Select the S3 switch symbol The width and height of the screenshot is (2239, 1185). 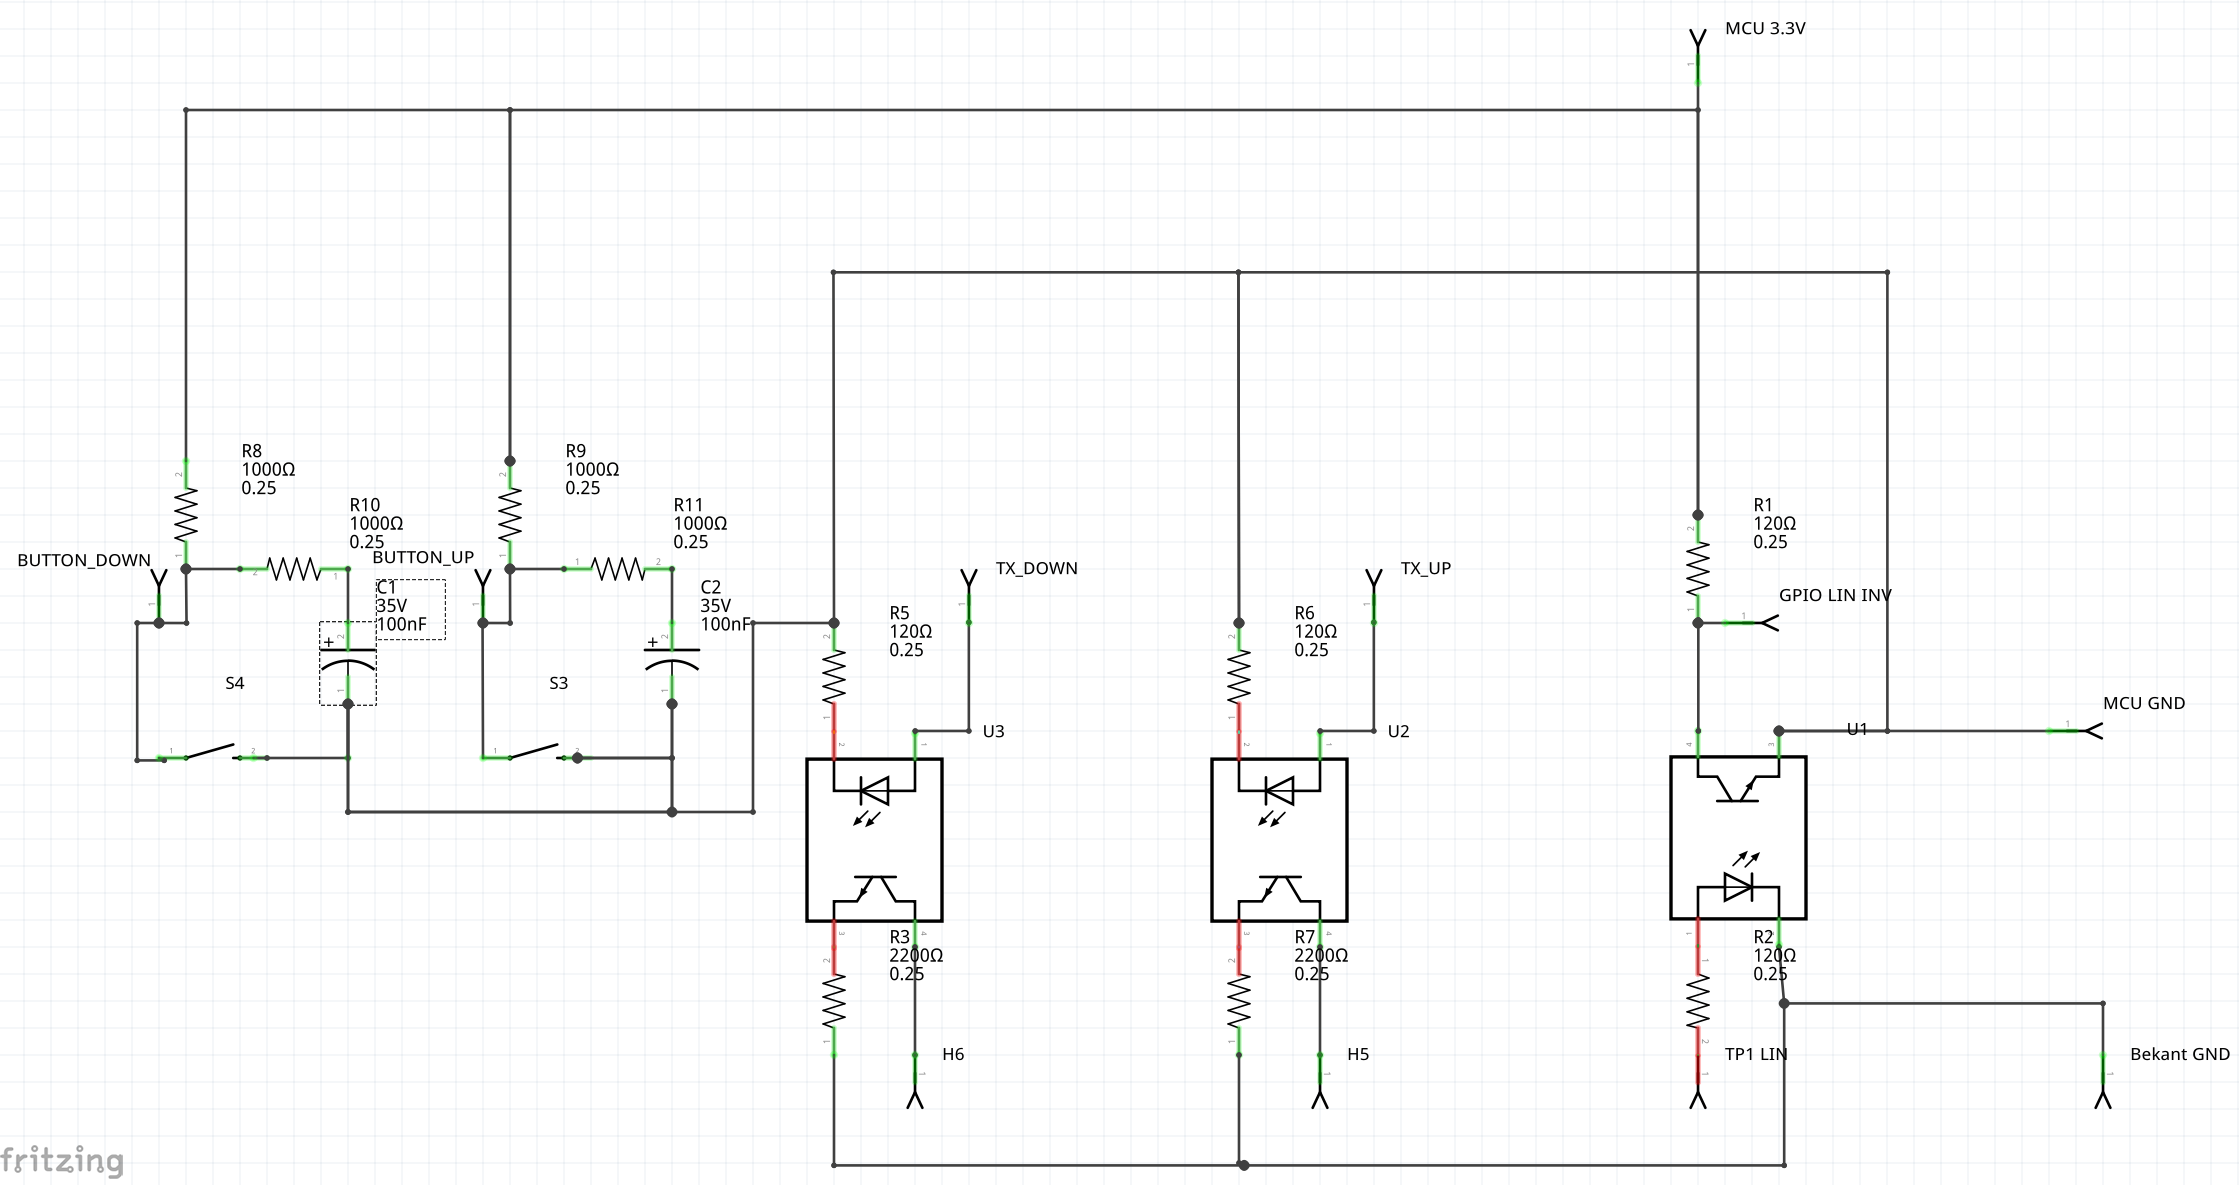(537, 752)
